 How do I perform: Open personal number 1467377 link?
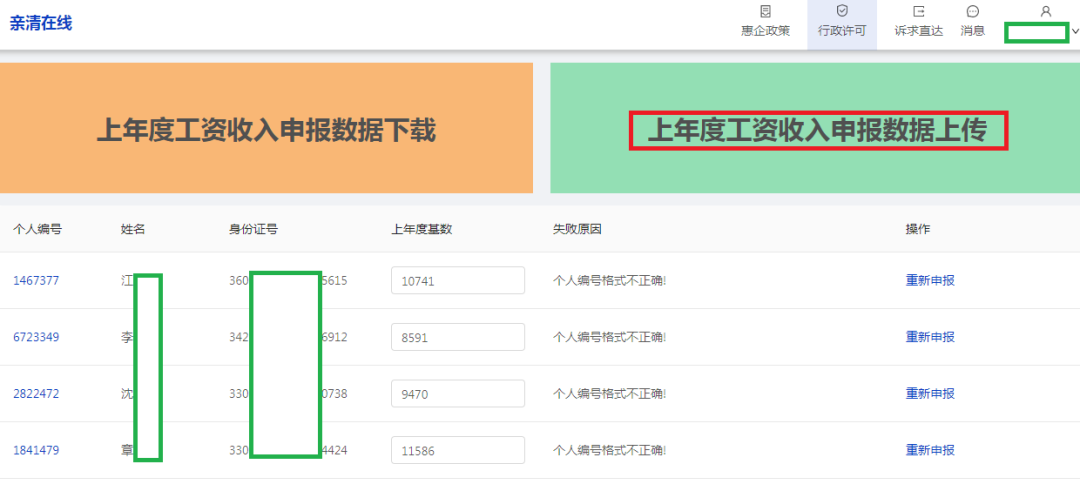coord(36,281)
